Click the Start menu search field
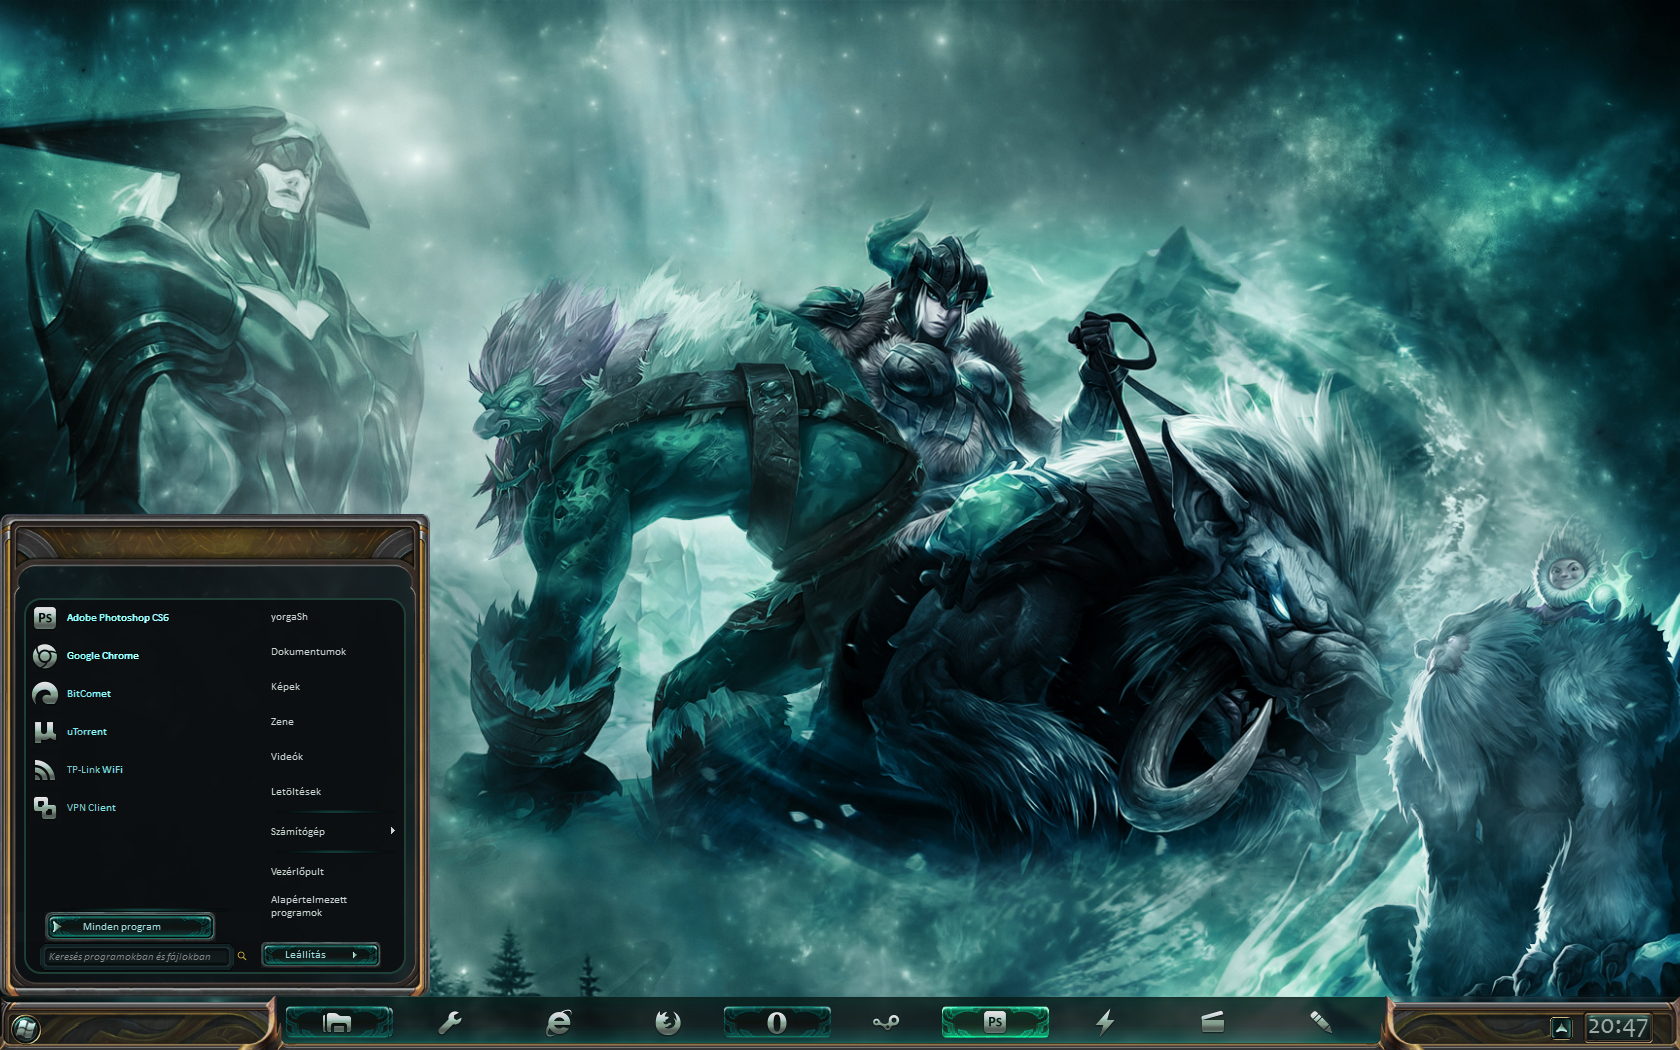 [x=135, y=957]
